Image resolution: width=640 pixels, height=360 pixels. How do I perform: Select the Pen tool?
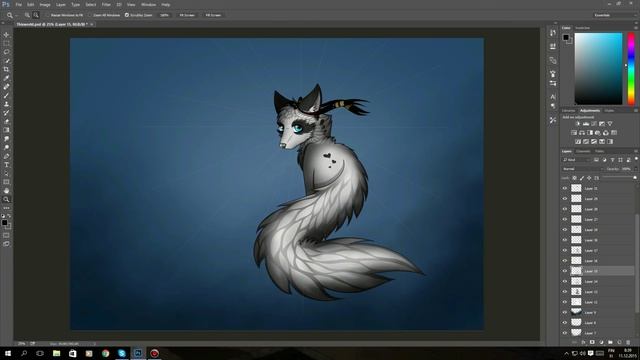pyautogui.click(x=6, y=156)
